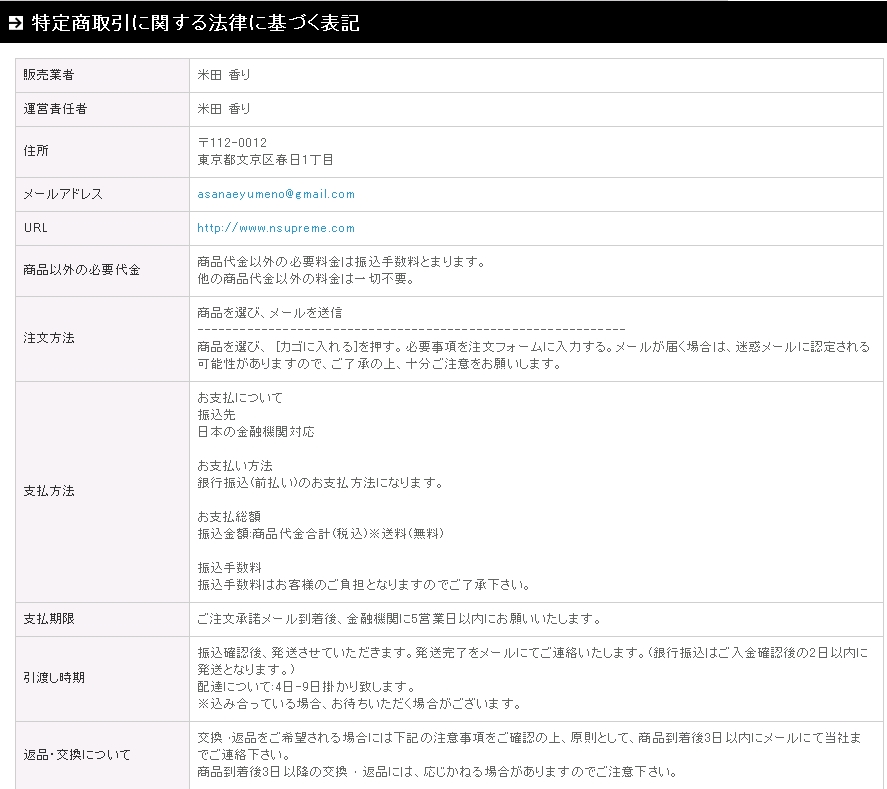Click the arrow icon in the header bar
887x789 pixels.
coord(16,23)
